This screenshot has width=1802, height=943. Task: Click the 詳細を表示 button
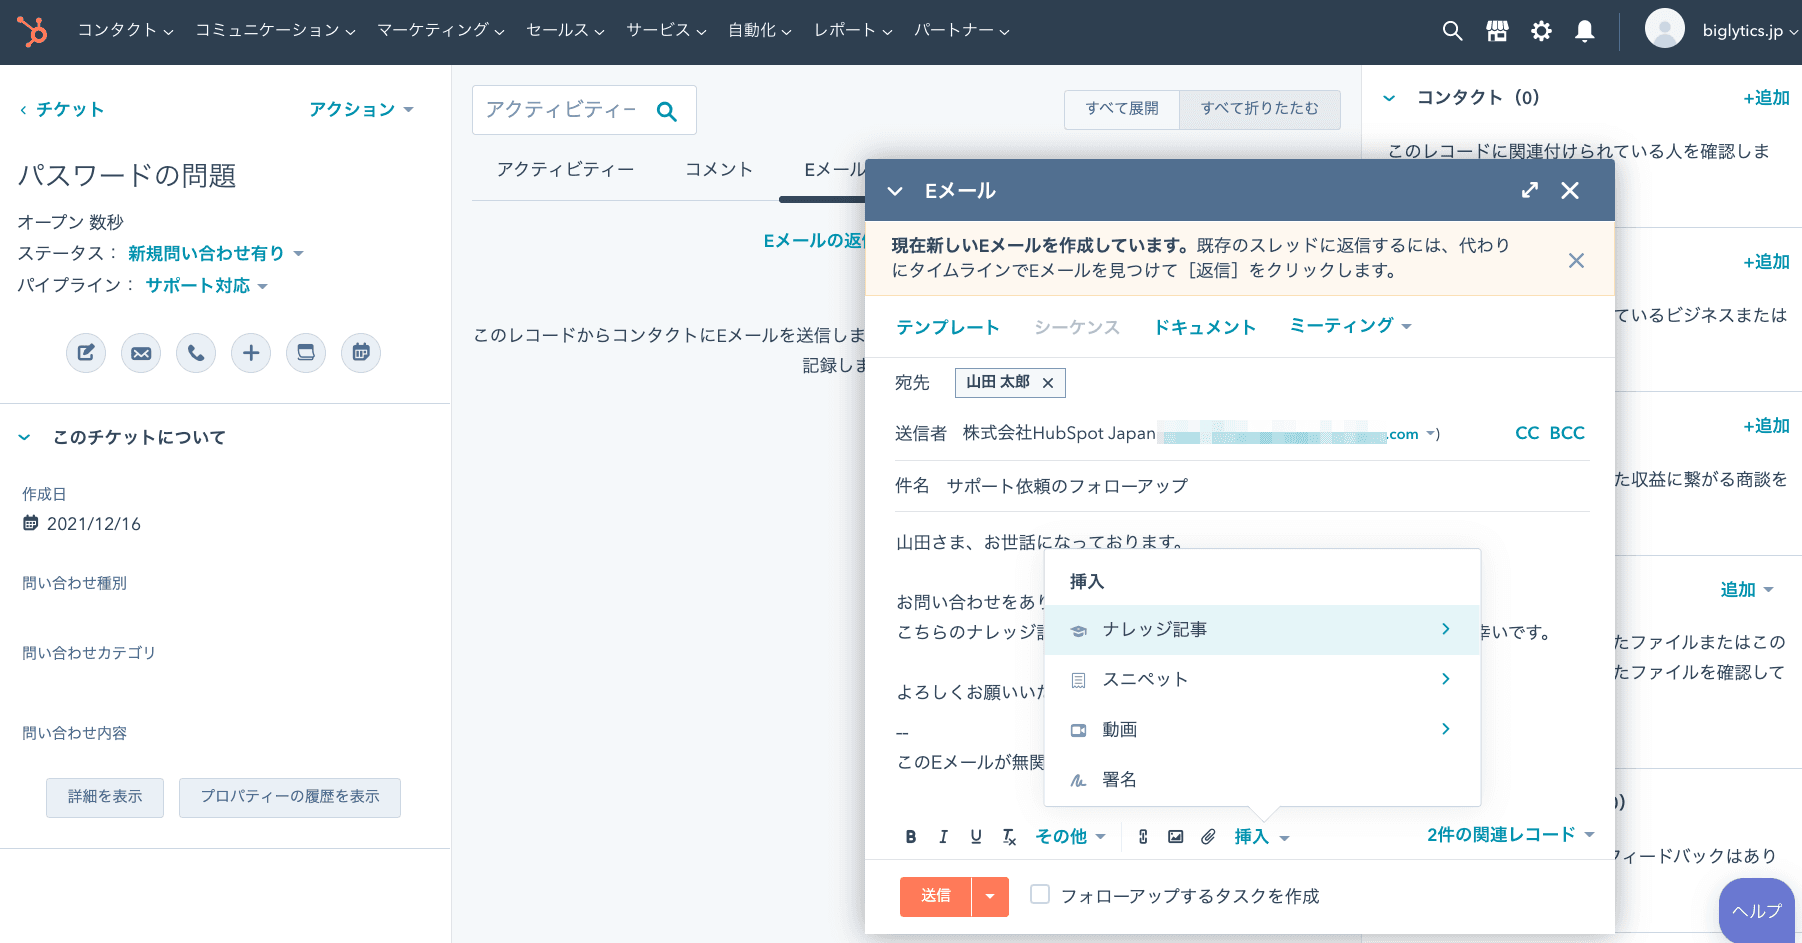[x=105, y=797]
